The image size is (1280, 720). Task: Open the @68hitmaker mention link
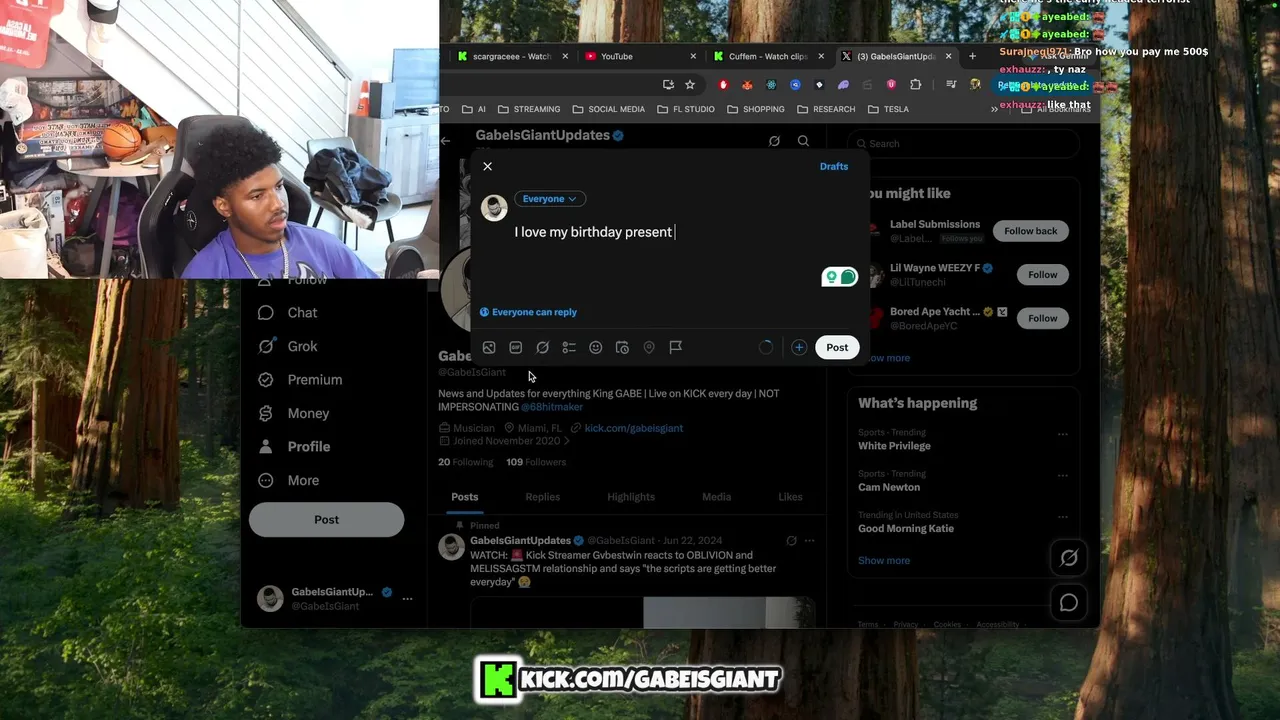(x=552, y=407)
